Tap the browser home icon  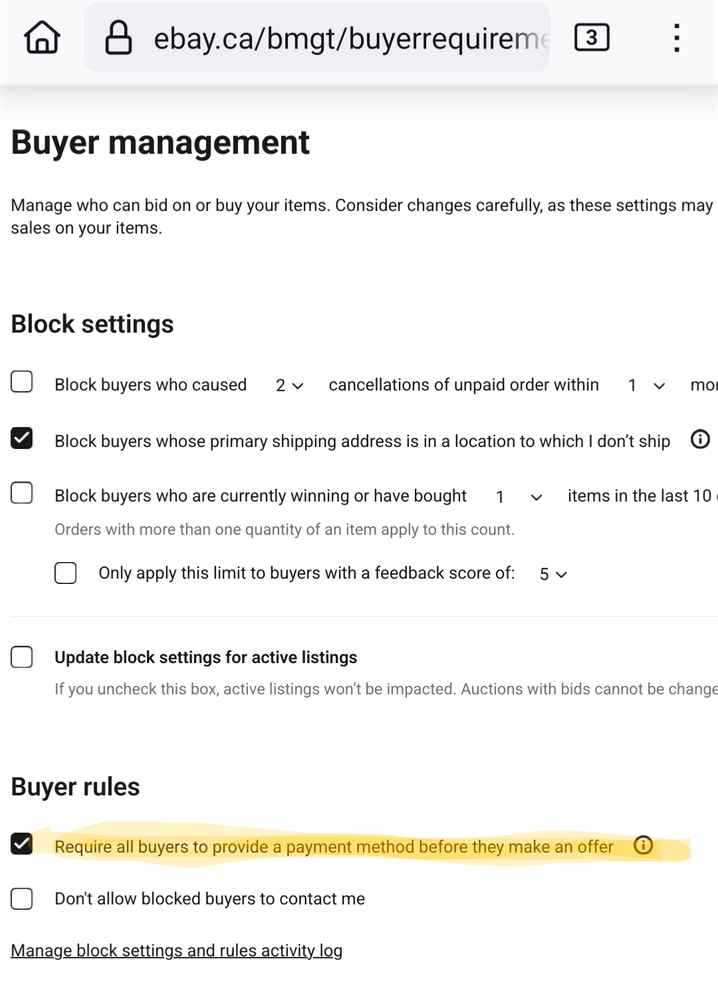click(x=42, y=38)
